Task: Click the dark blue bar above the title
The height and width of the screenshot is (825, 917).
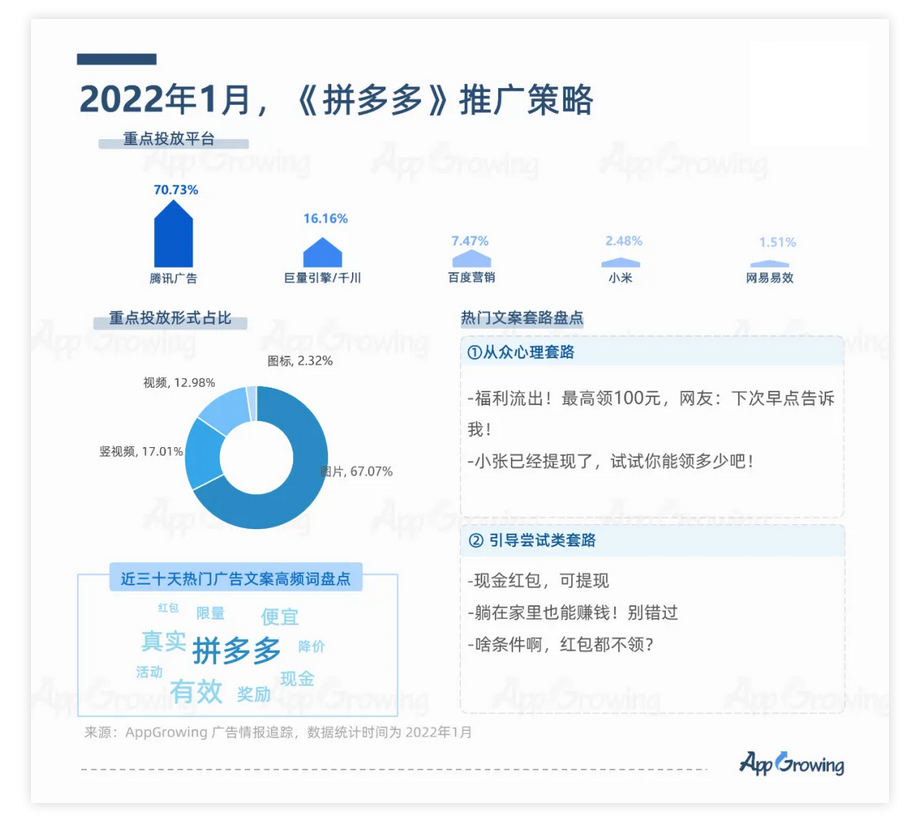Action: click(x=117, y=60)
